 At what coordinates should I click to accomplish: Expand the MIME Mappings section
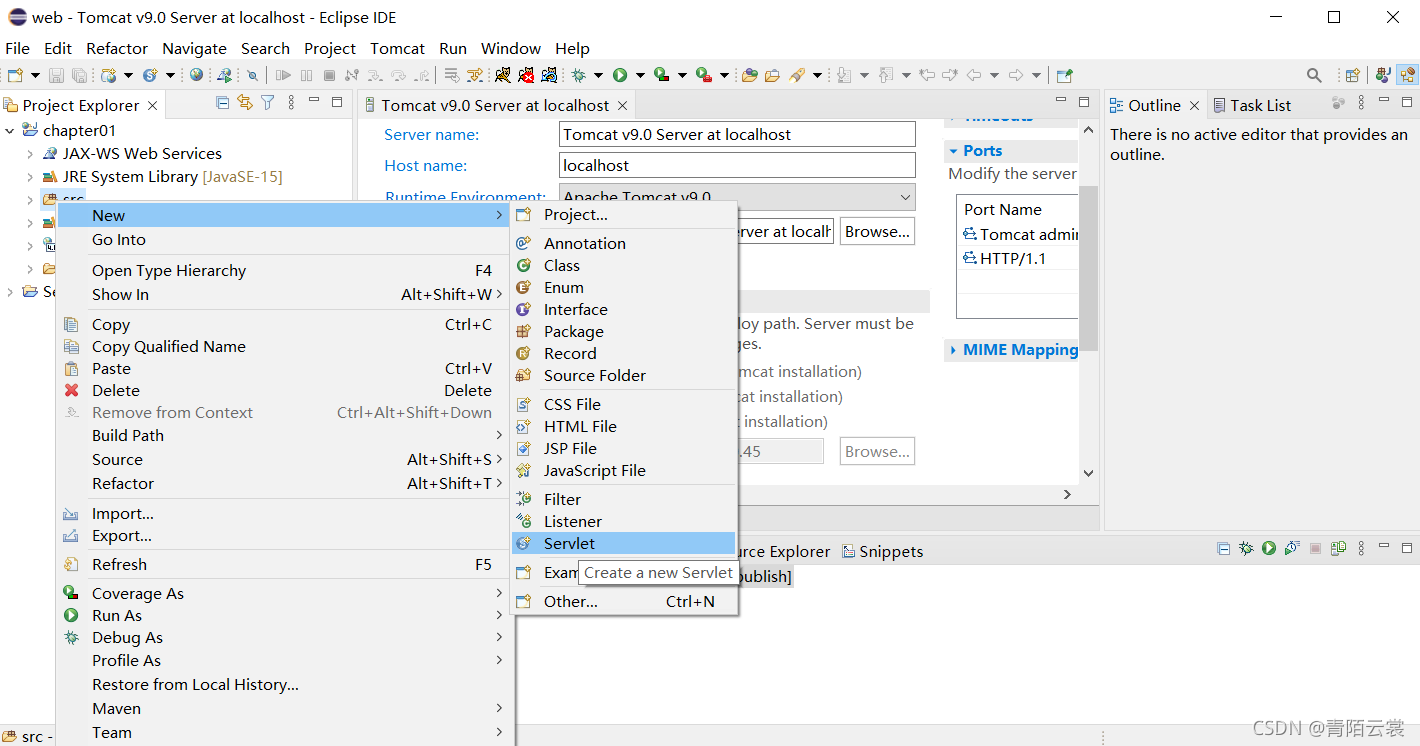(x=953, y=350)
